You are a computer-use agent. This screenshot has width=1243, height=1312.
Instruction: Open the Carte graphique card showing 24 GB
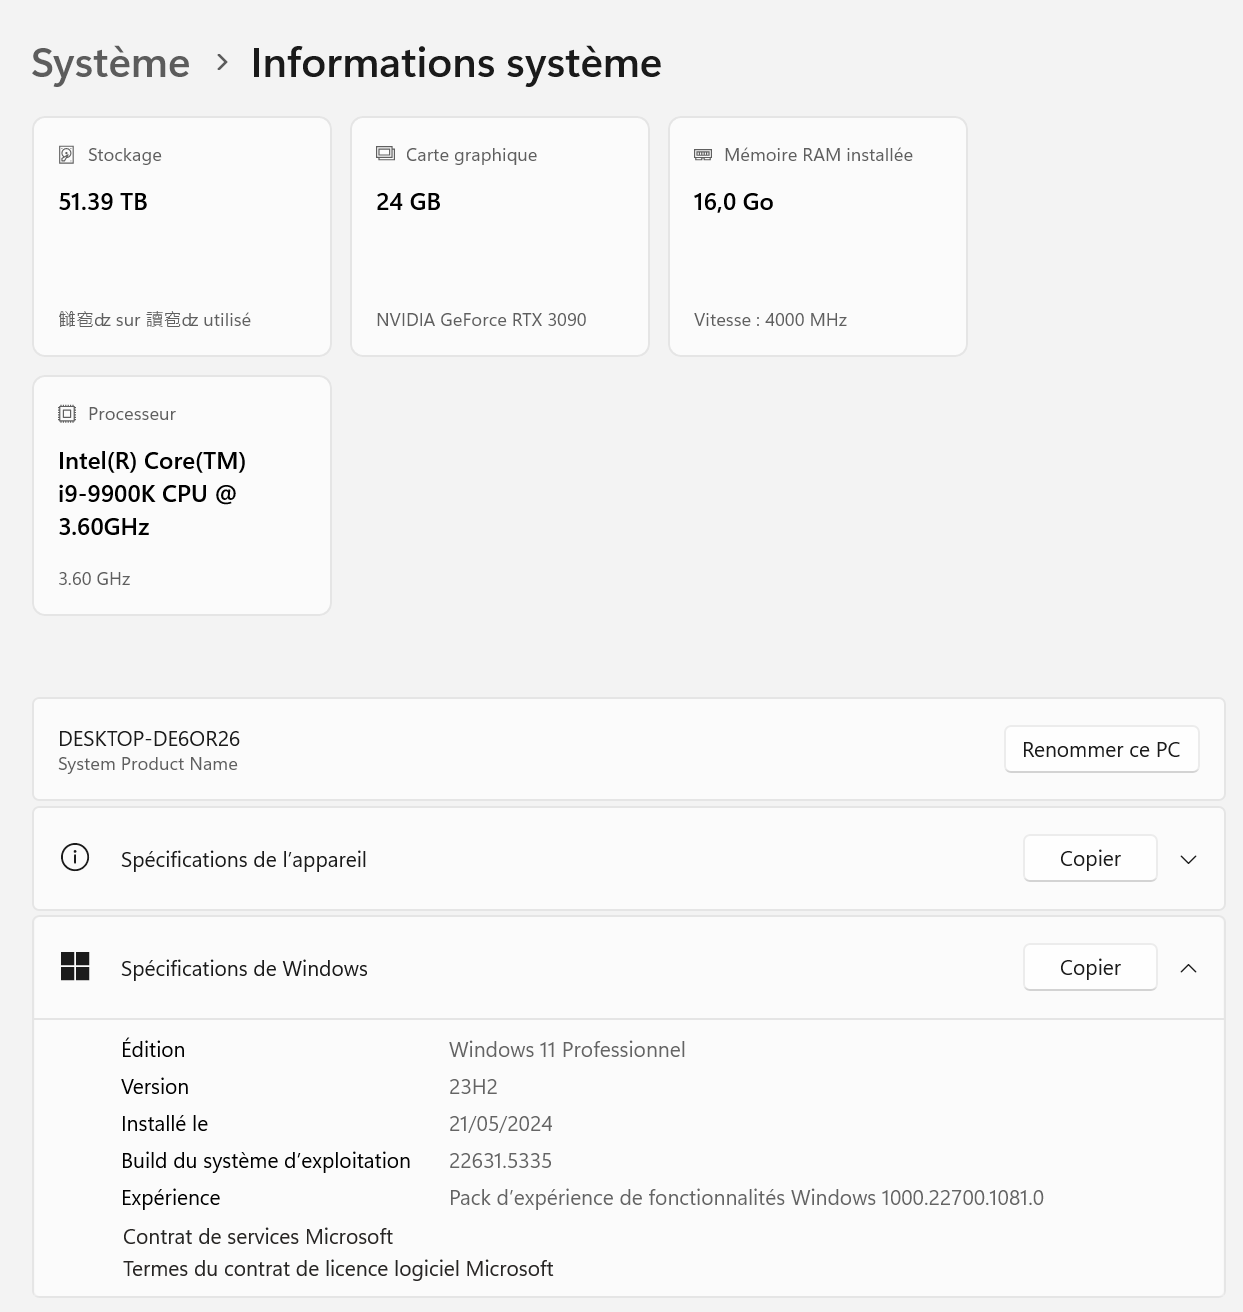[500, 236]
